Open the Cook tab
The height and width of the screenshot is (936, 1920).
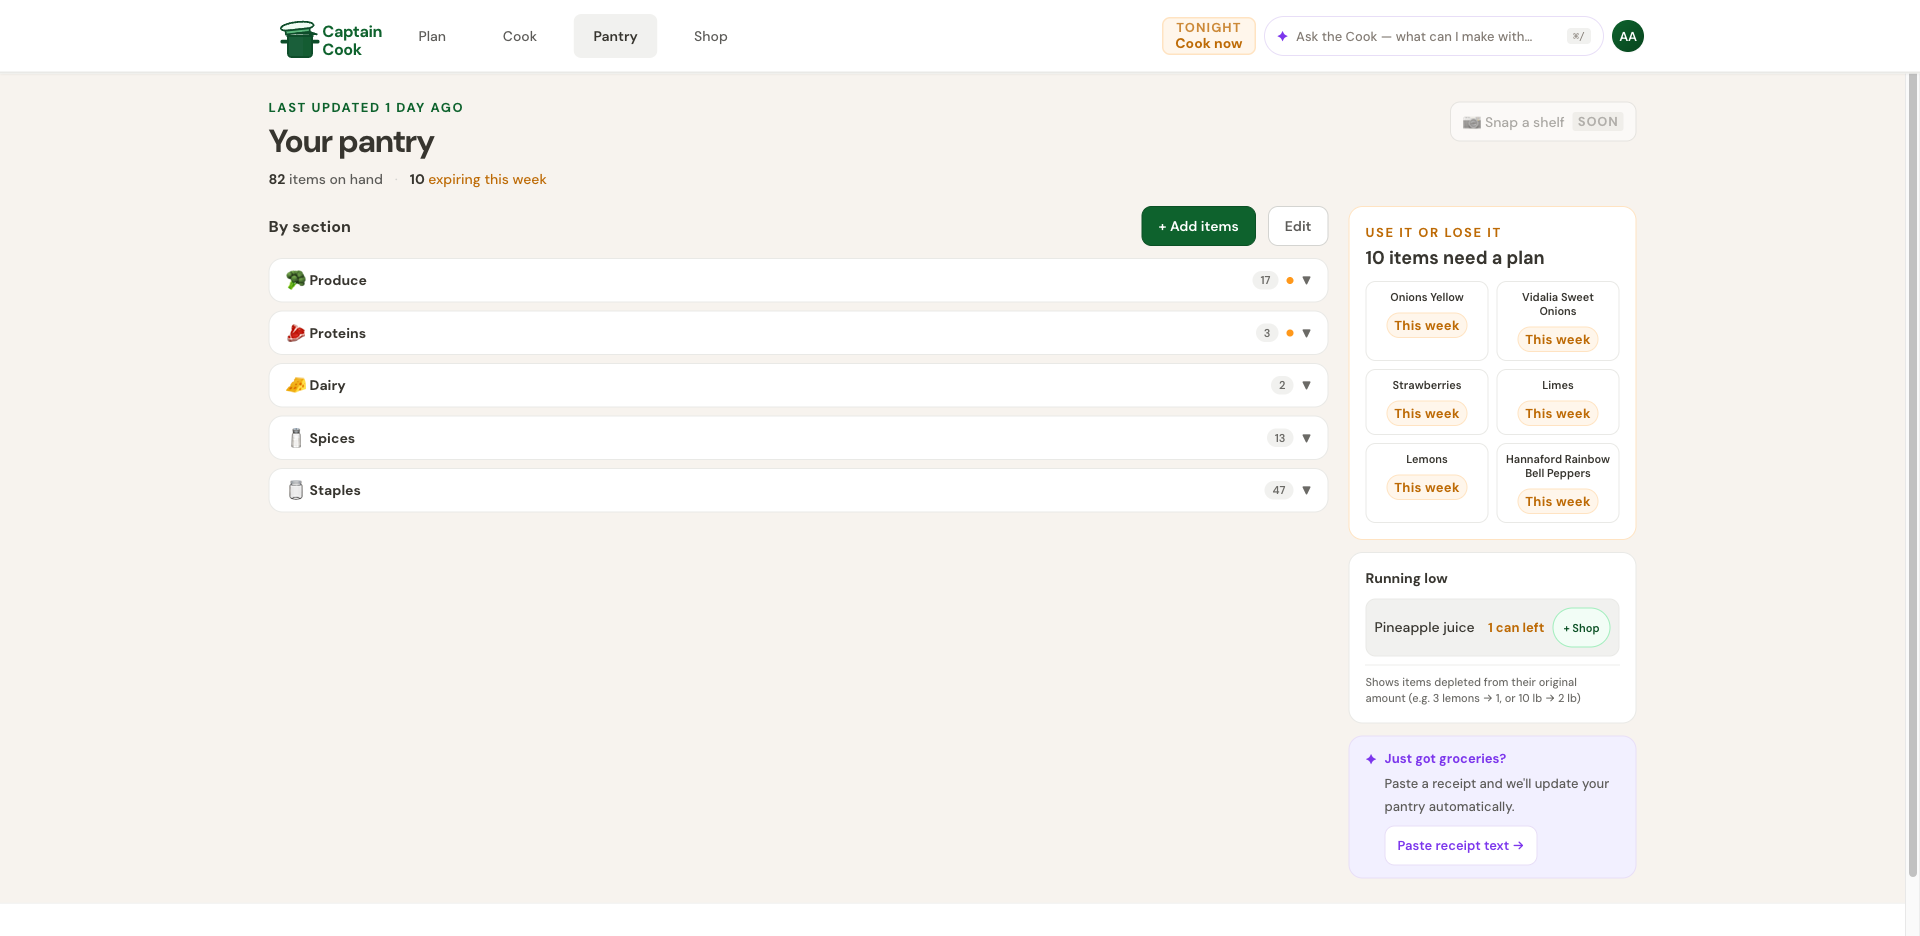click(x=519, y=36)
